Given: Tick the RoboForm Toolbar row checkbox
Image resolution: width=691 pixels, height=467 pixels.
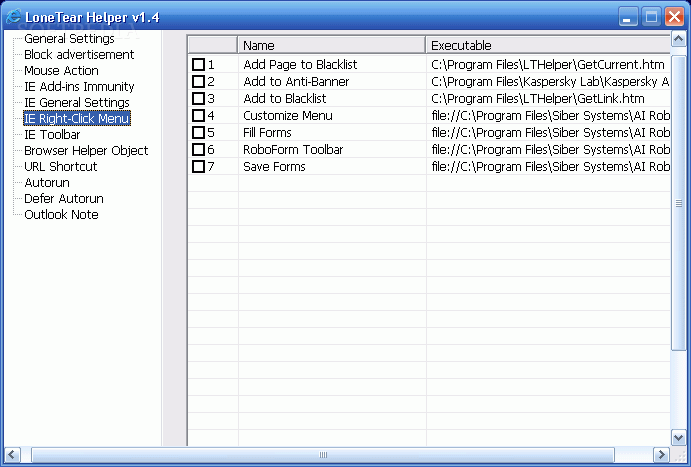Looking at the screenshot, I should (198, 150).
